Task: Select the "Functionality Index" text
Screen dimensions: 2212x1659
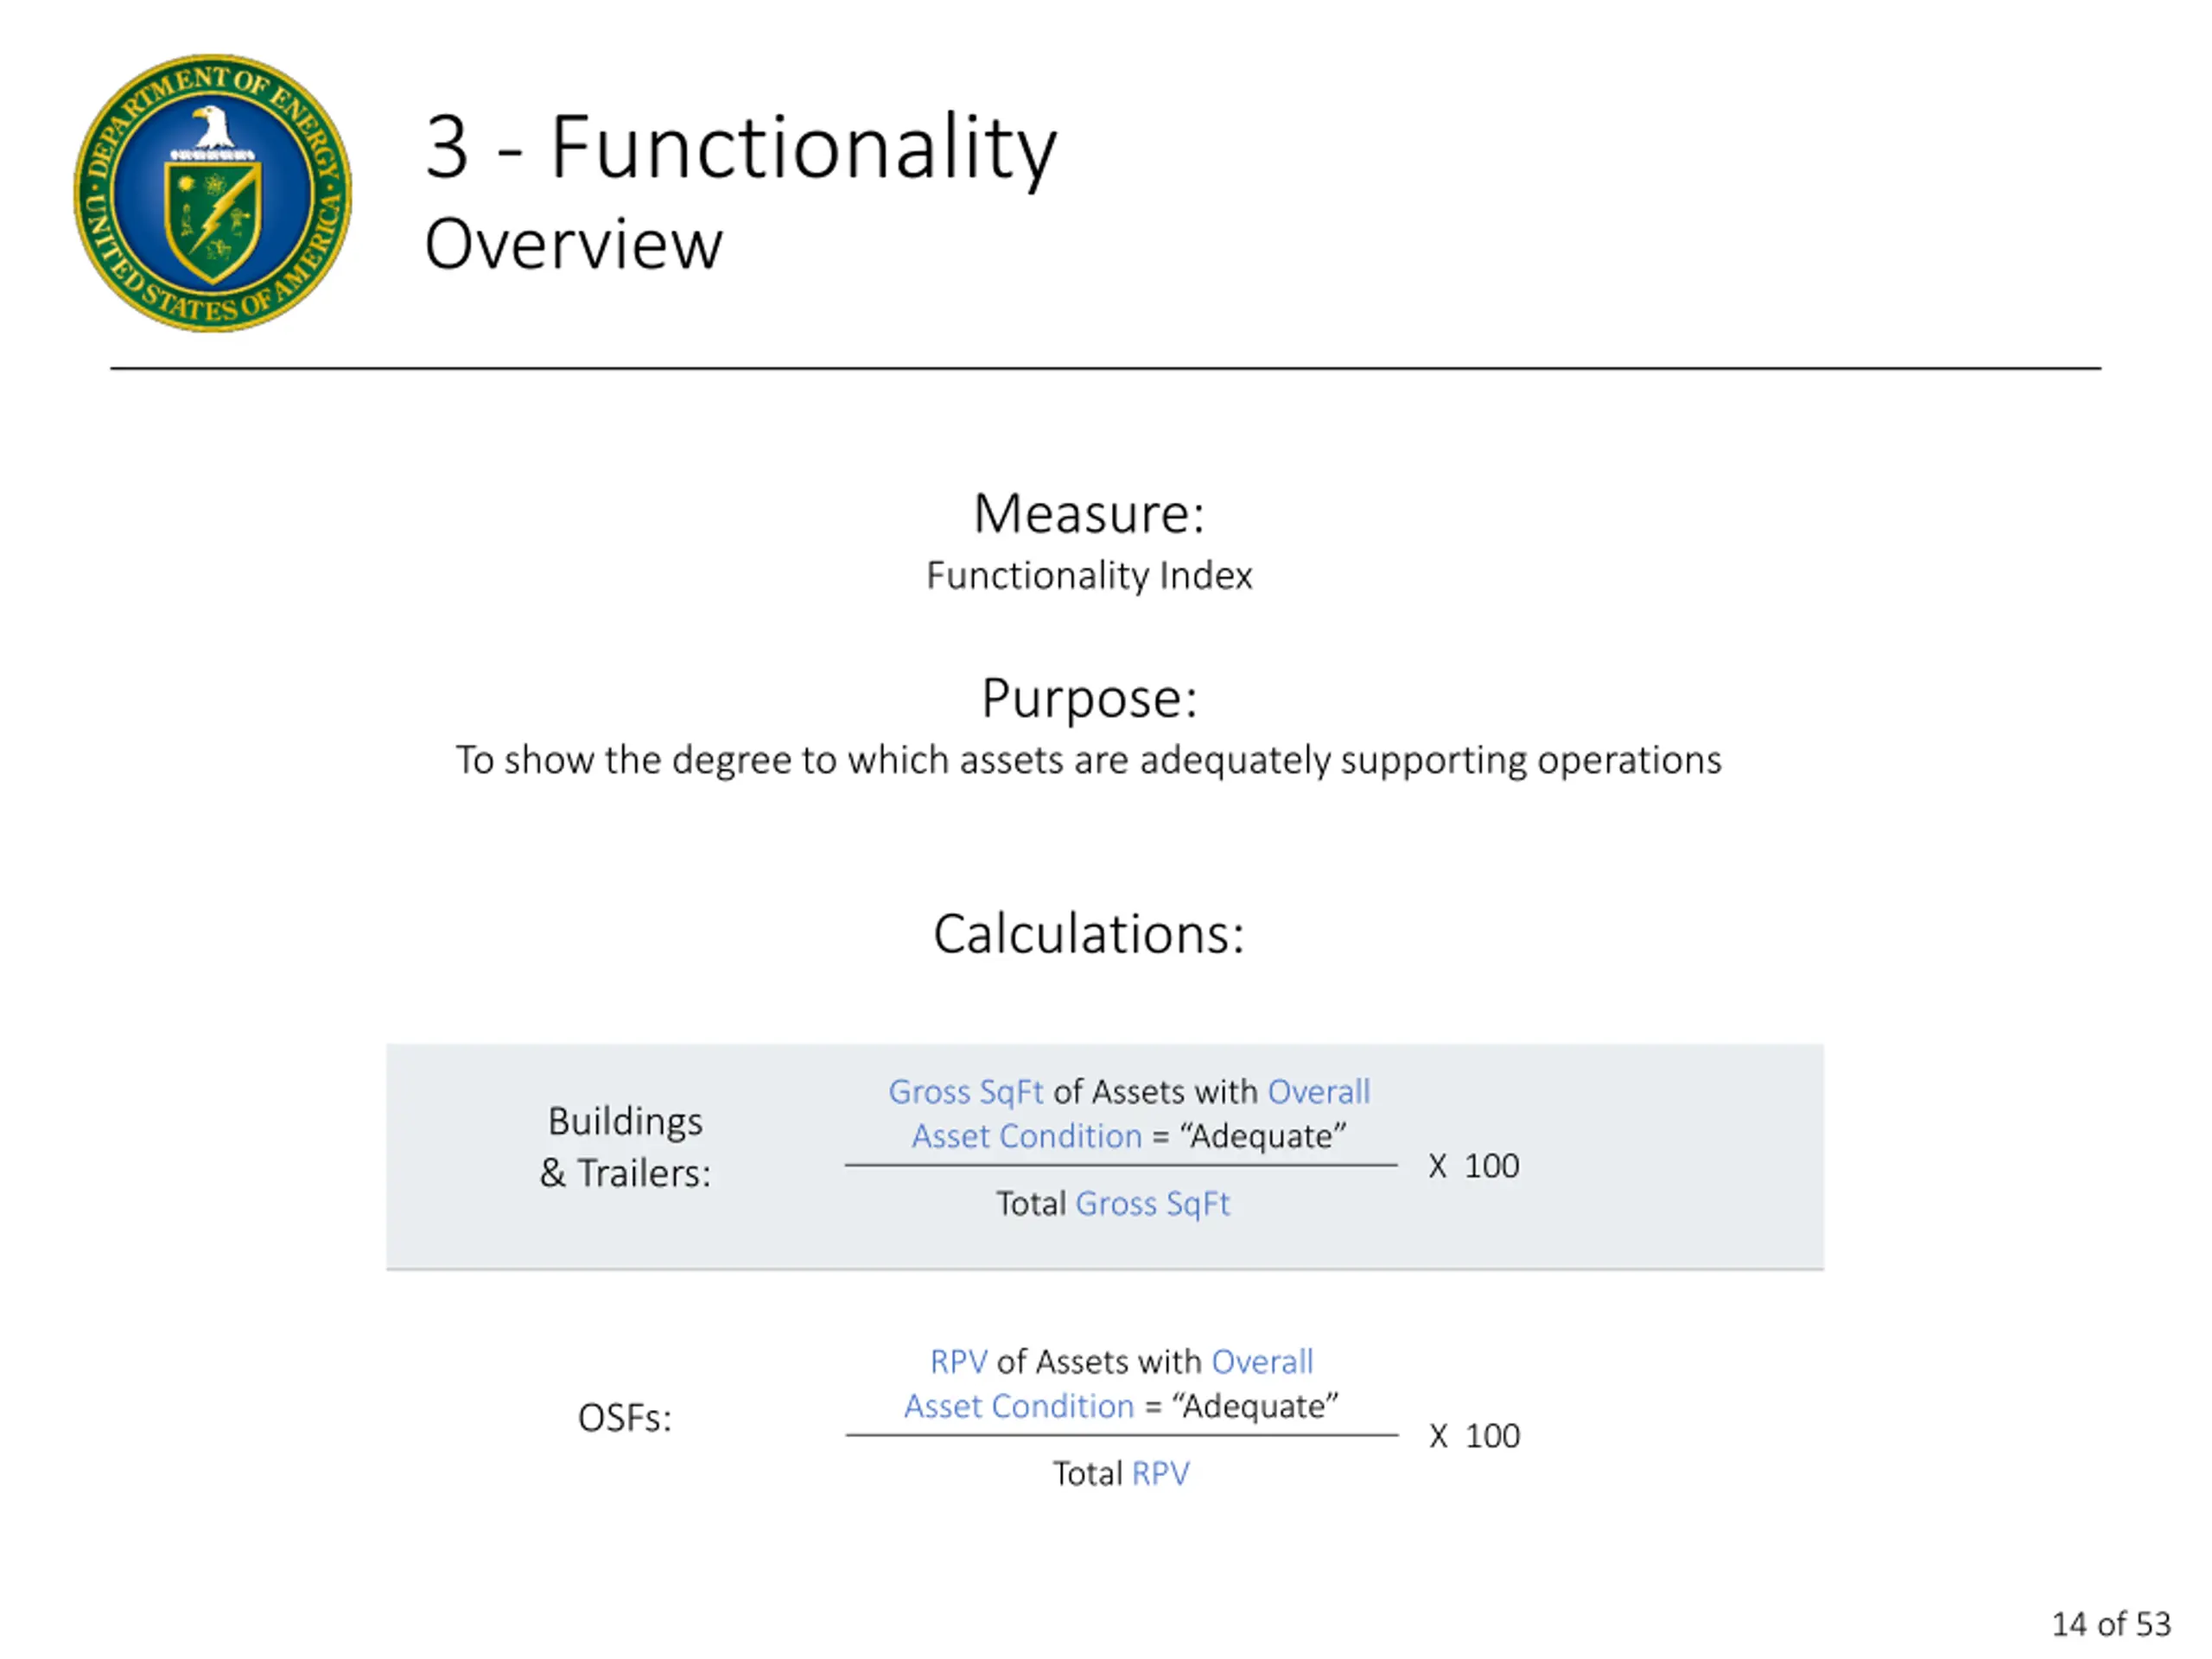Action: (1089, 576)
